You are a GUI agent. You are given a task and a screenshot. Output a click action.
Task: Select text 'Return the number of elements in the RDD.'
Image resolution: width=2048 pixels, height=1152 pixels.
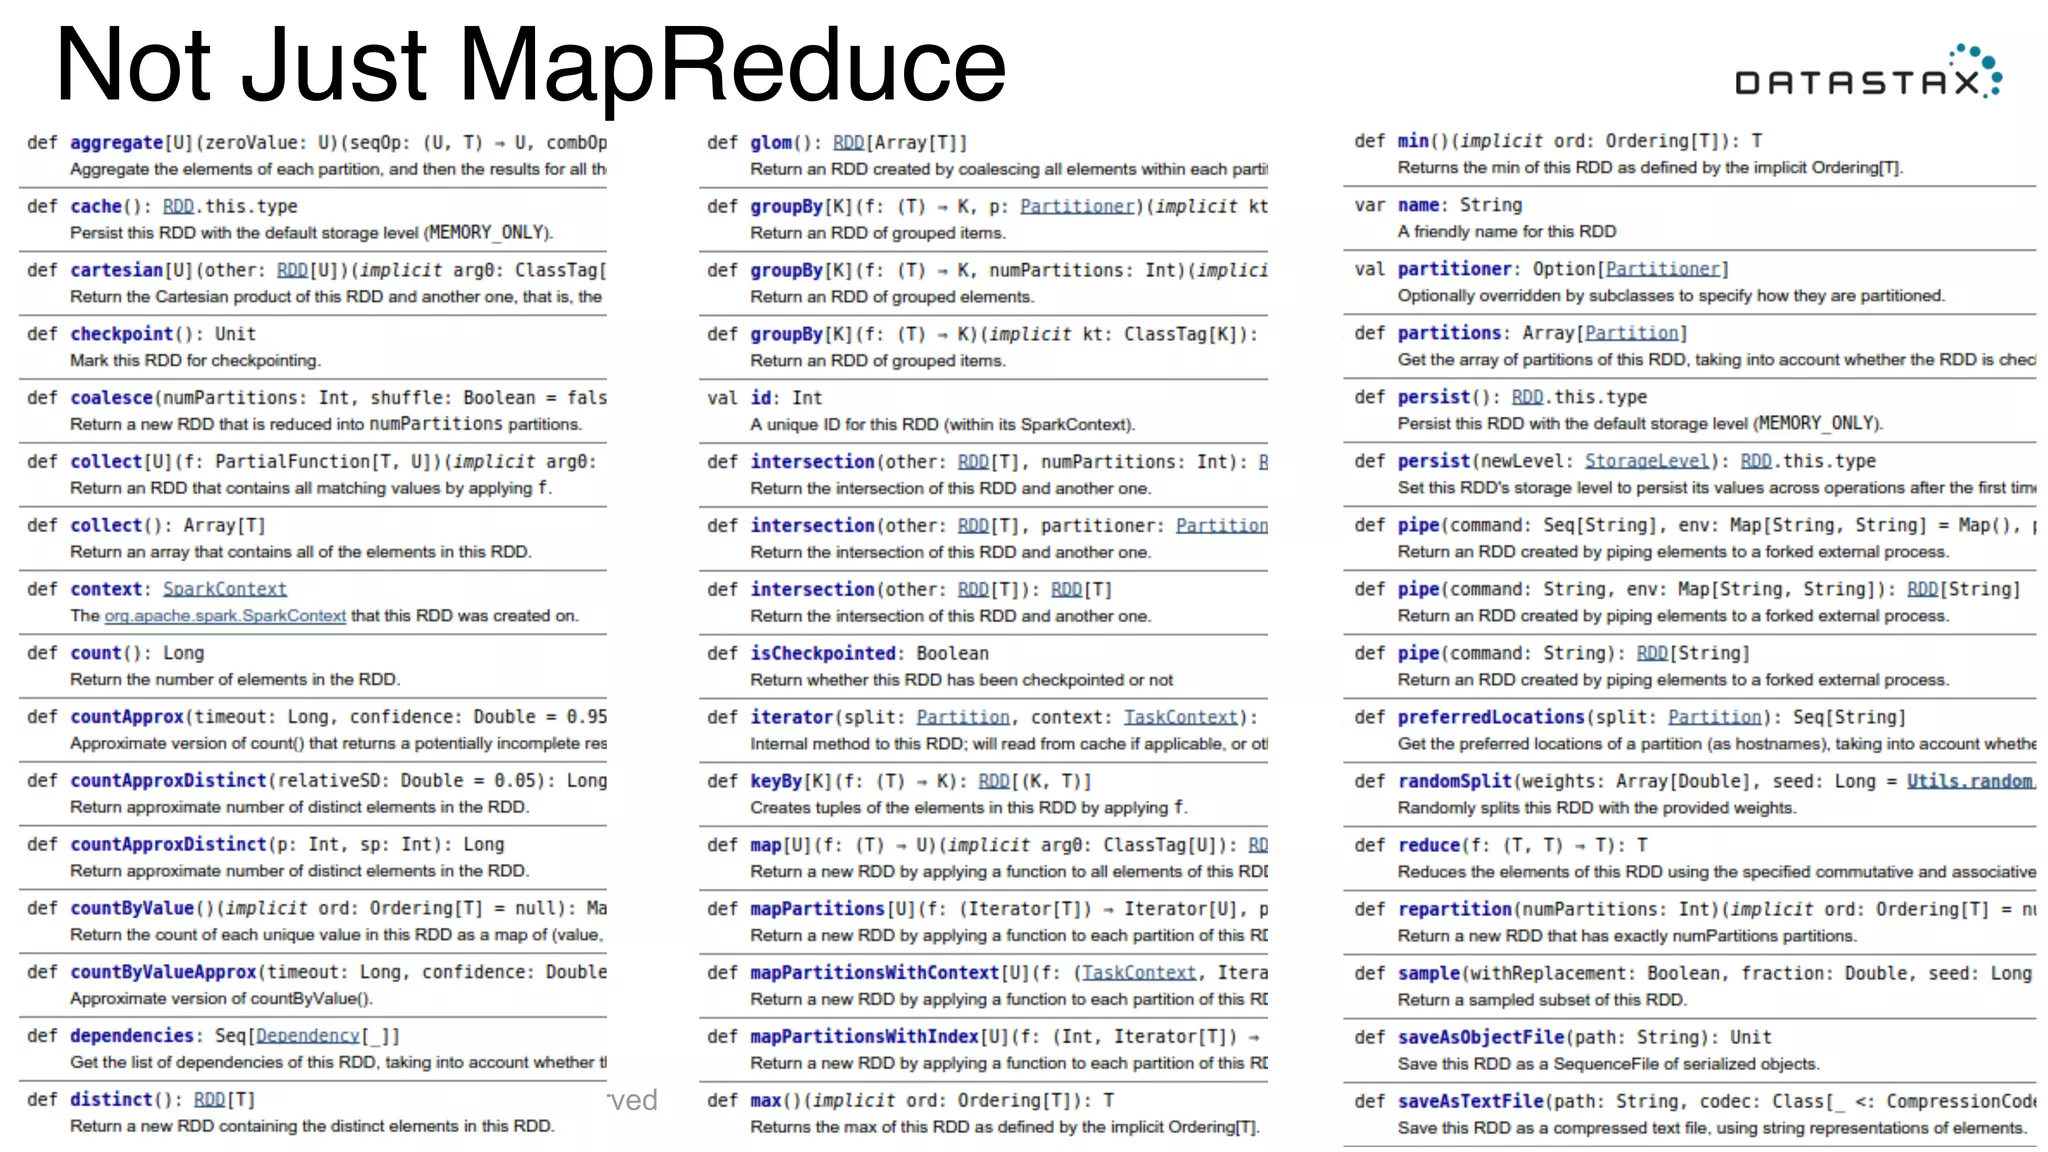pos(234,679)
